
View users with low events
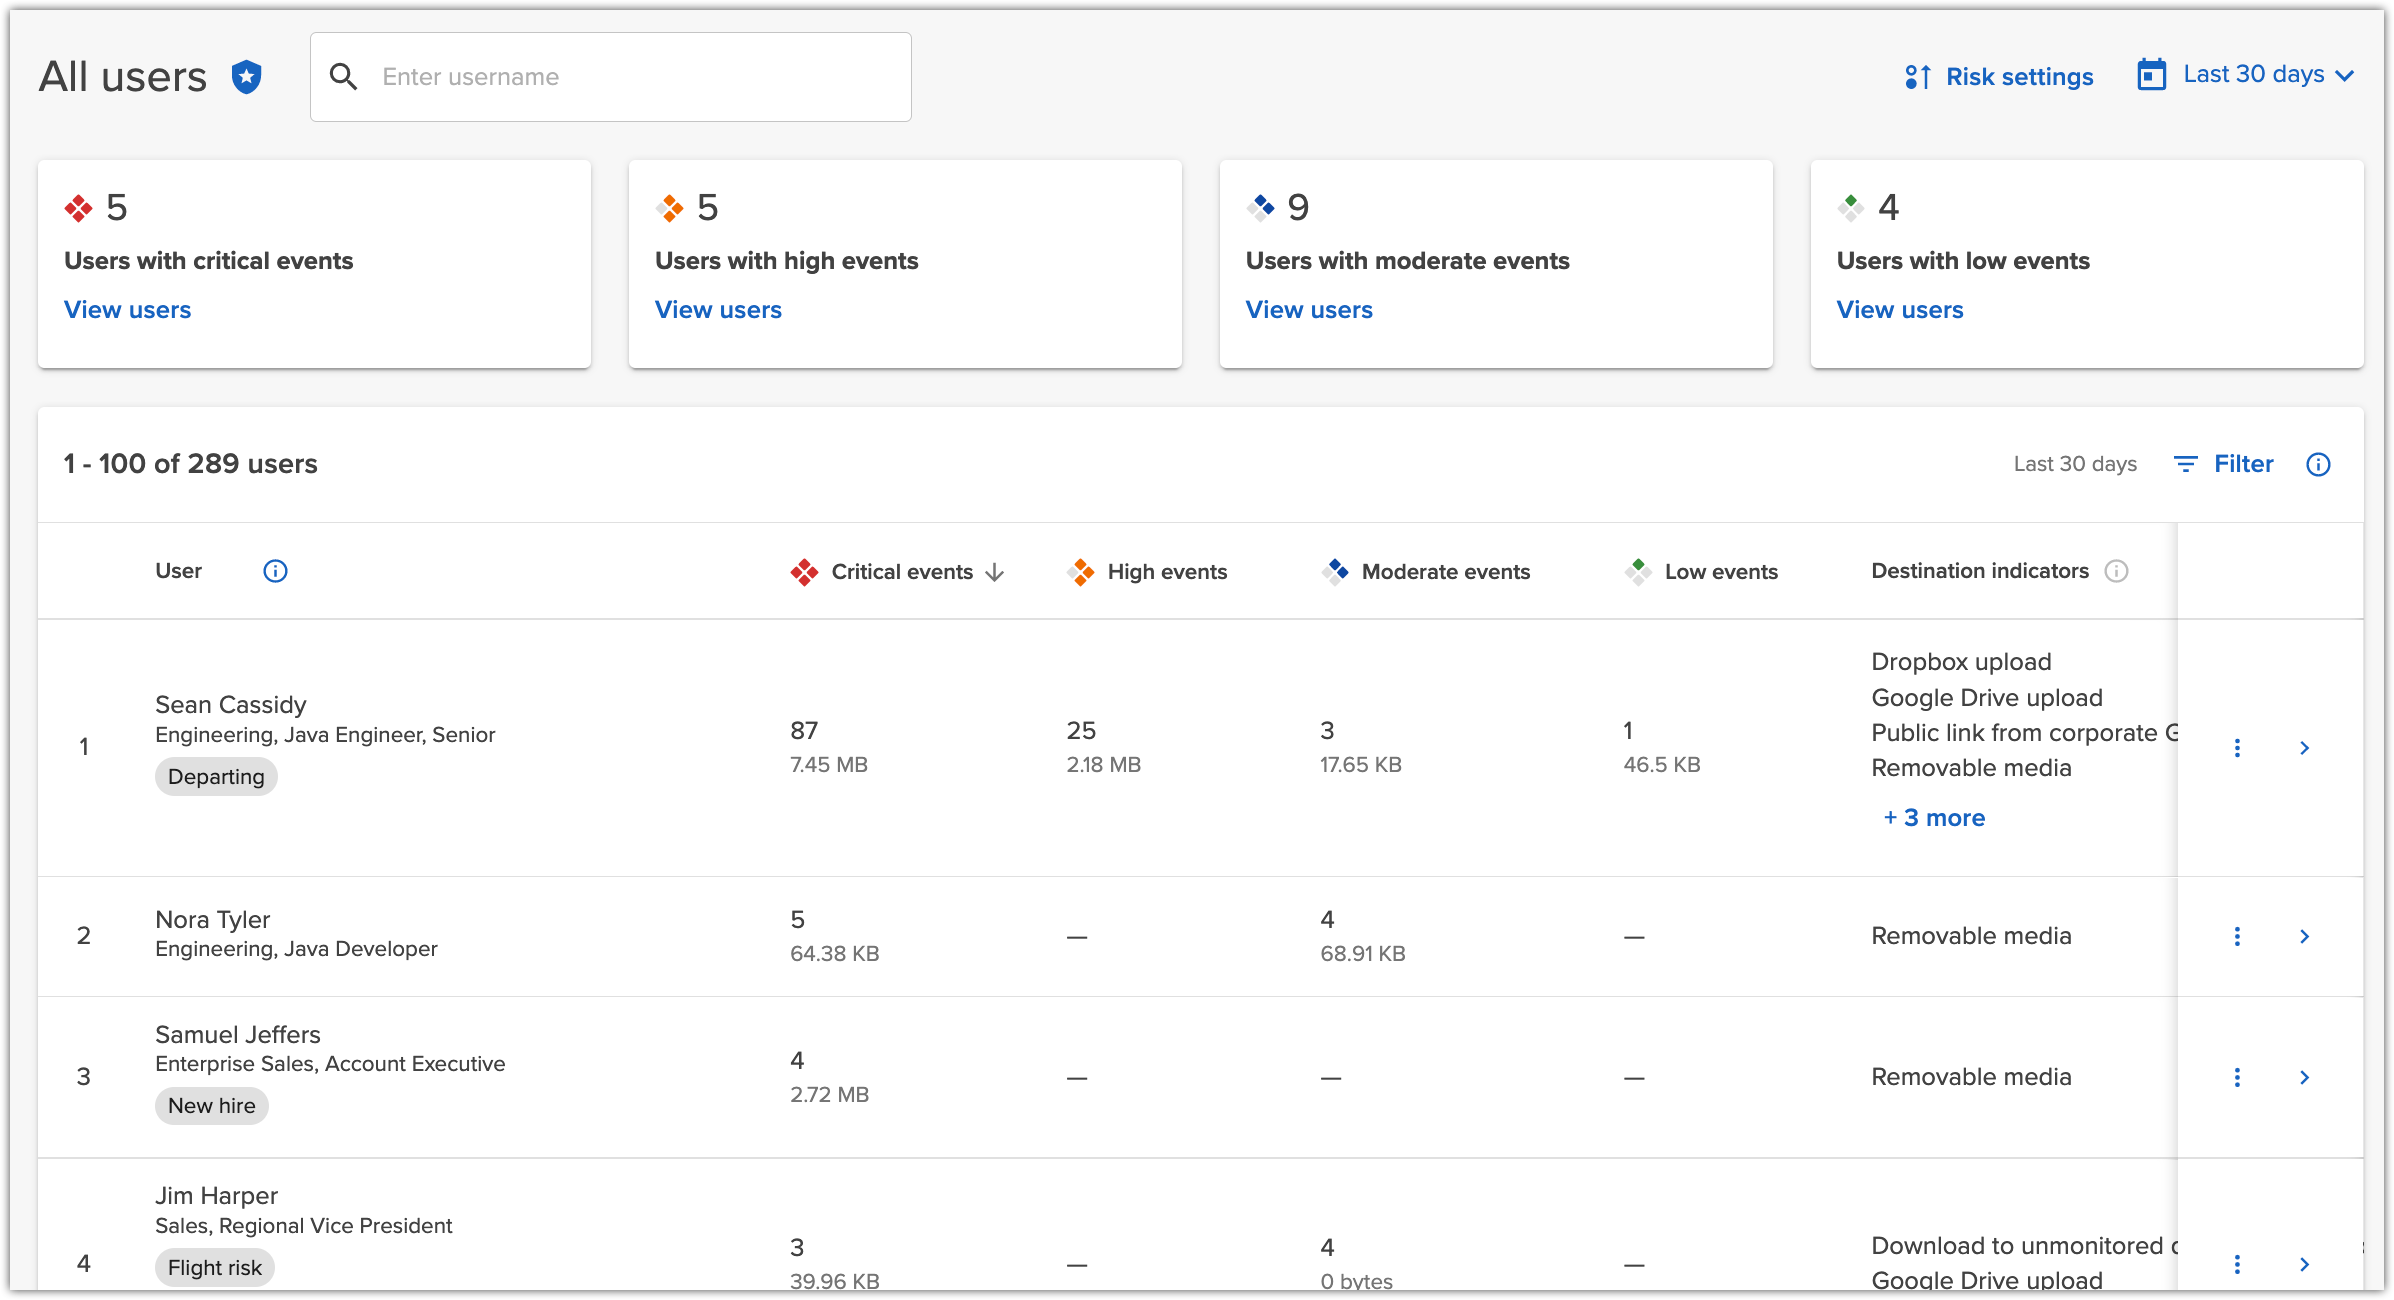click(x=1899, y=310)
